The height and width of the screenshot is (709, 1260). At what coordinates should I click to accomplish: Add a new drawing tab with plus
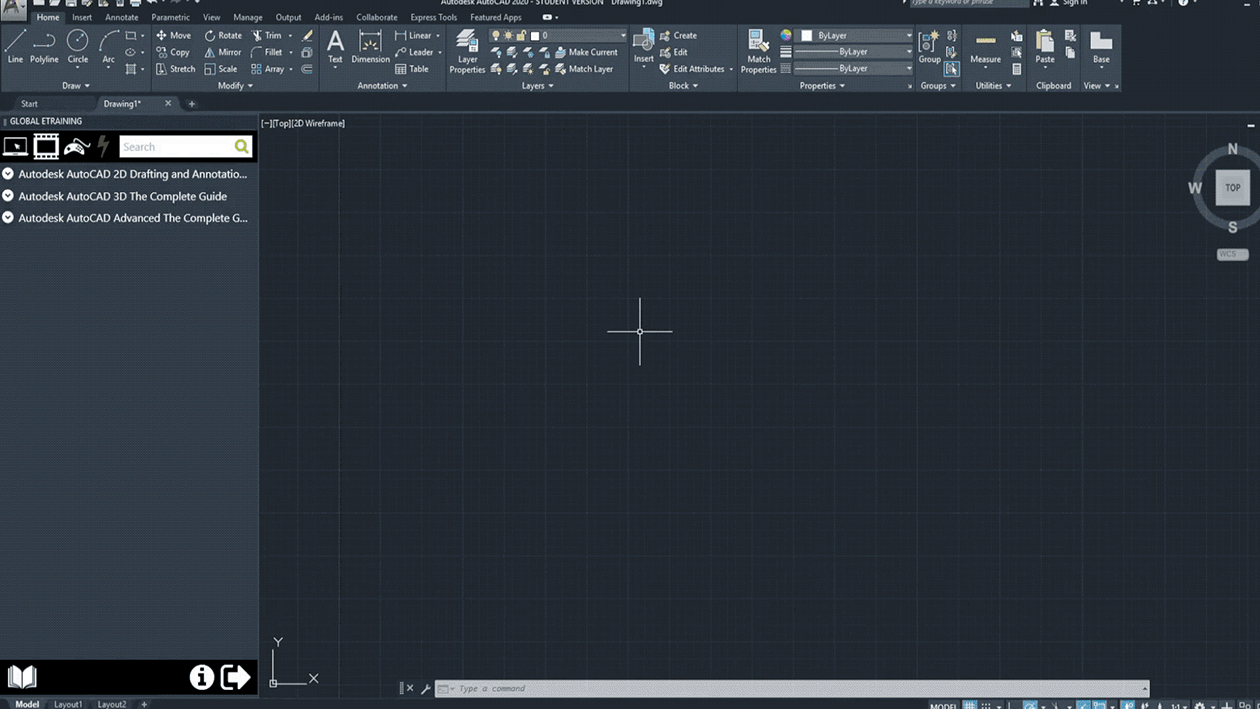click(192, 104)
